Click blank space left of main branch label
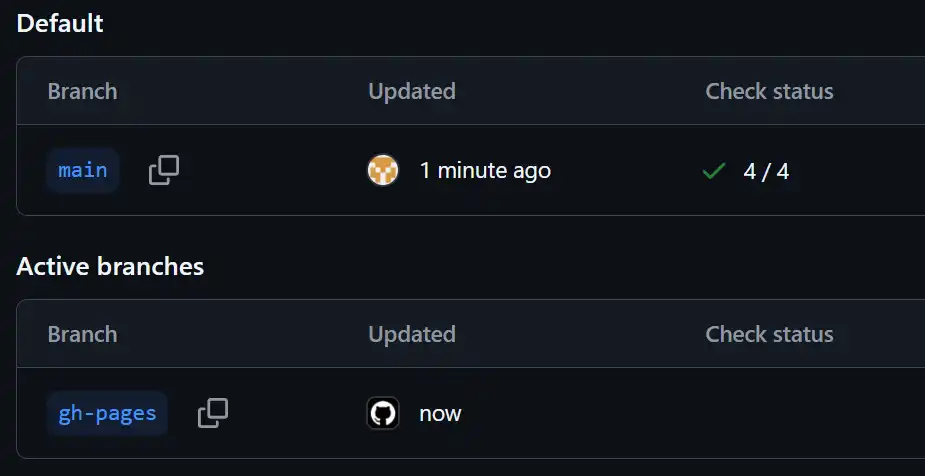 click(31, 171)
